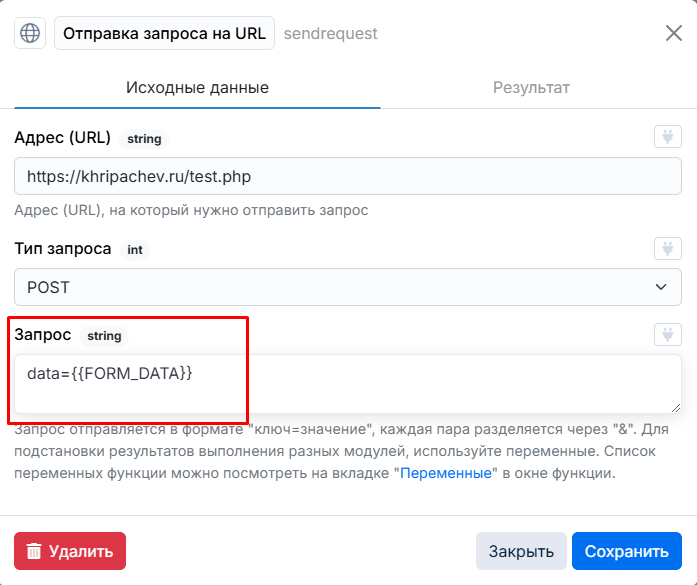
Task: Click the string badge next to Адрес (URL)
Action: (x=144, y=139)
